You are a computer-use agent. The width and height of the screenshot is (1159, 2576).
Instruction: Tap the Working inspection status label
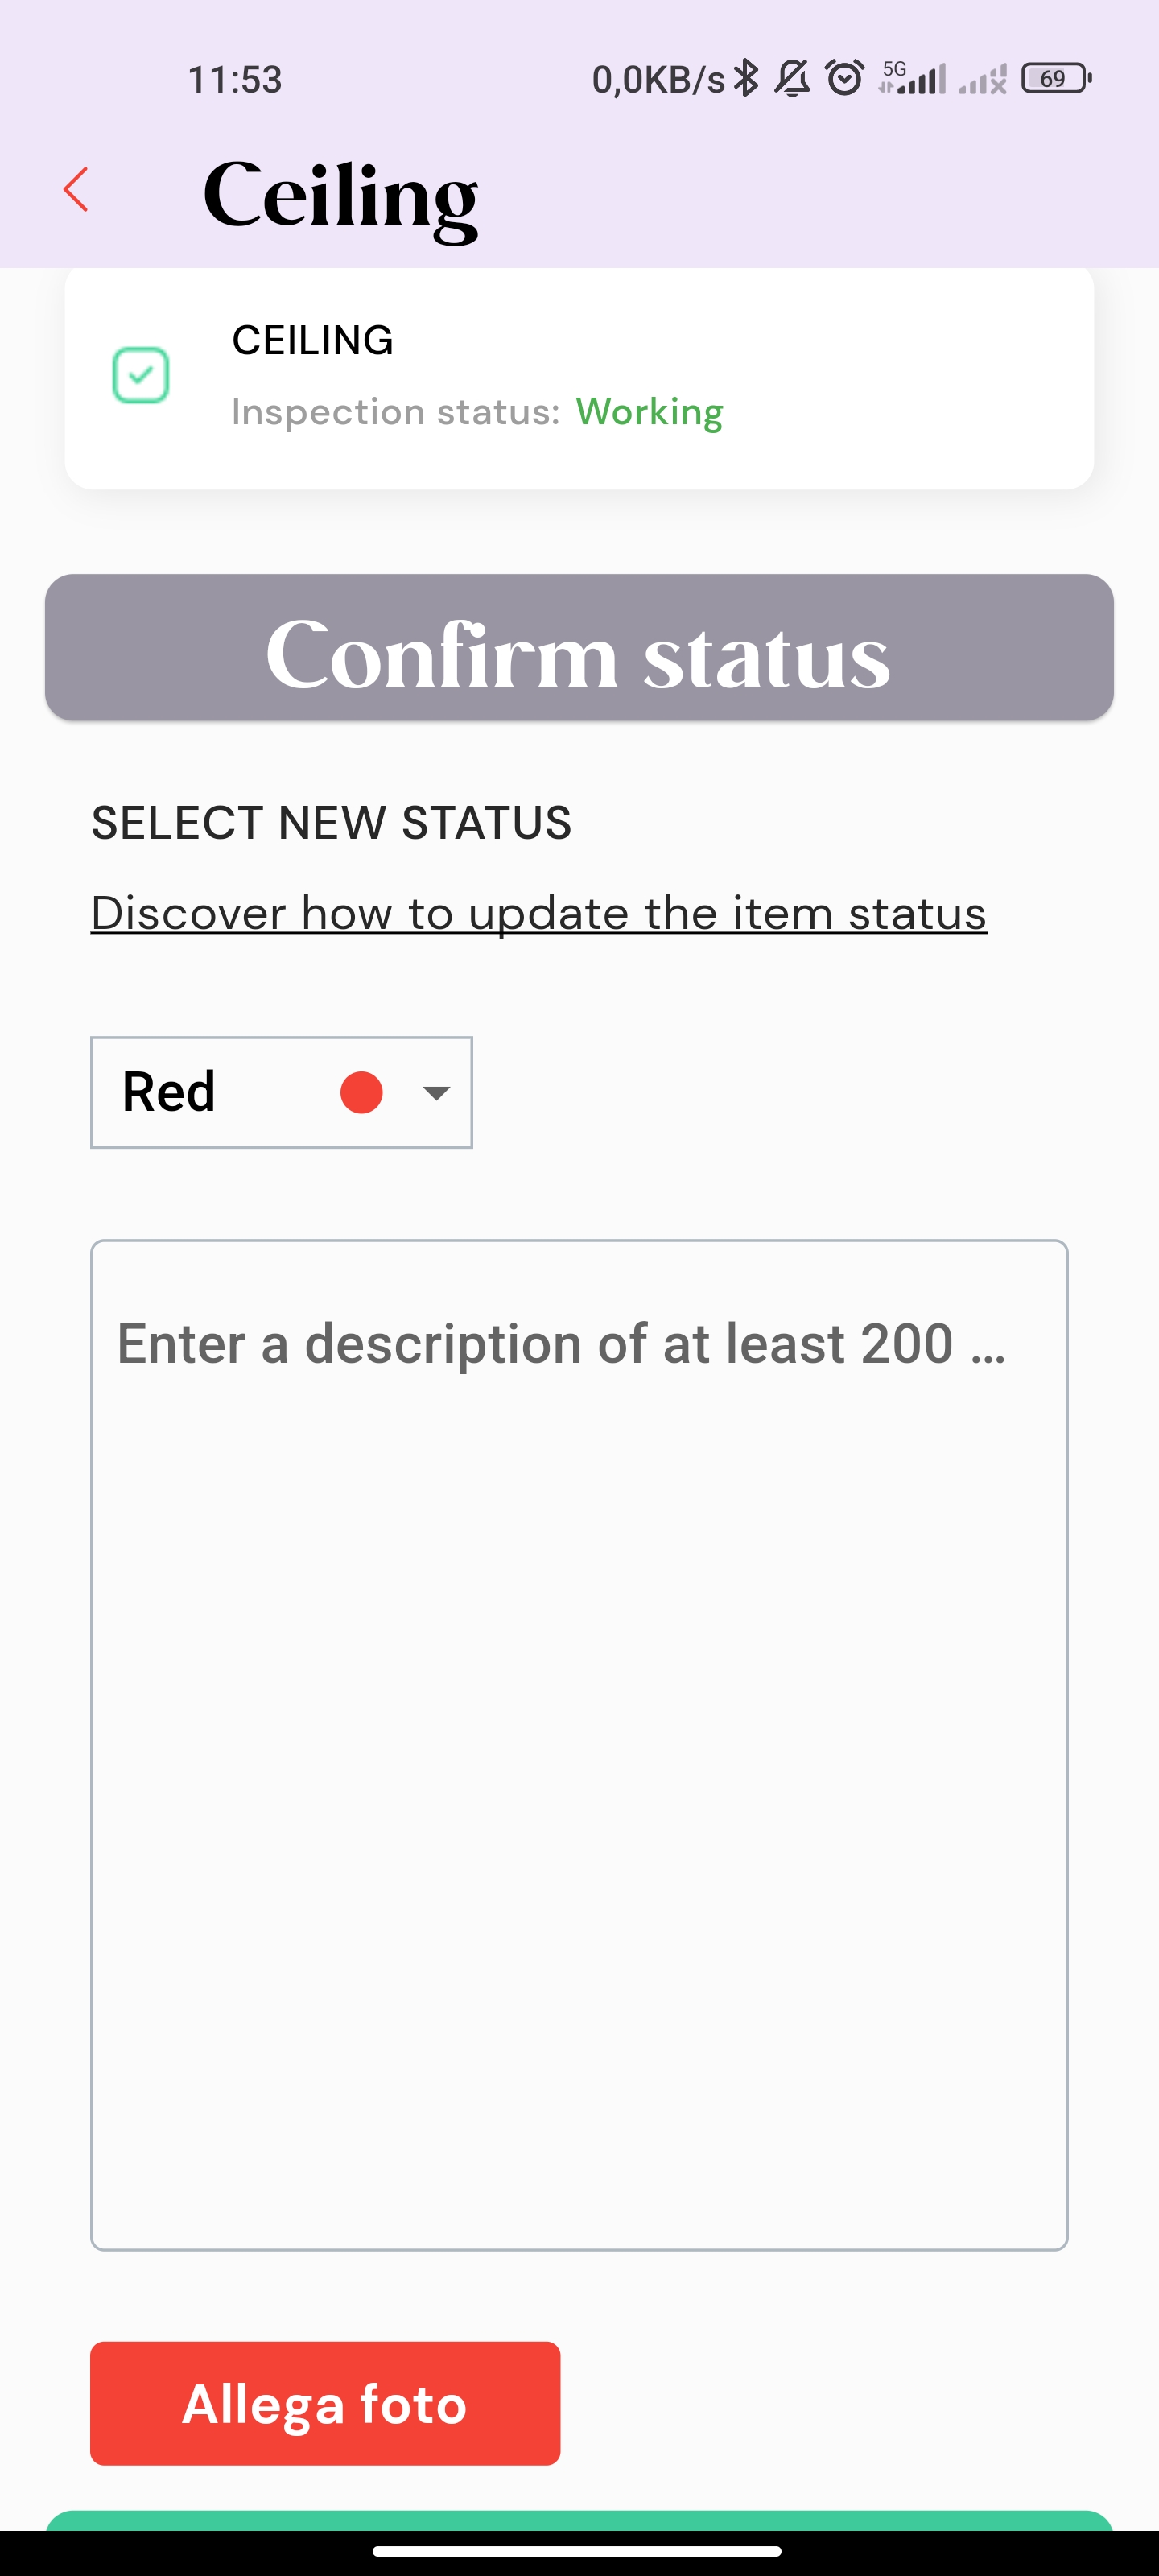click(649, 412)
